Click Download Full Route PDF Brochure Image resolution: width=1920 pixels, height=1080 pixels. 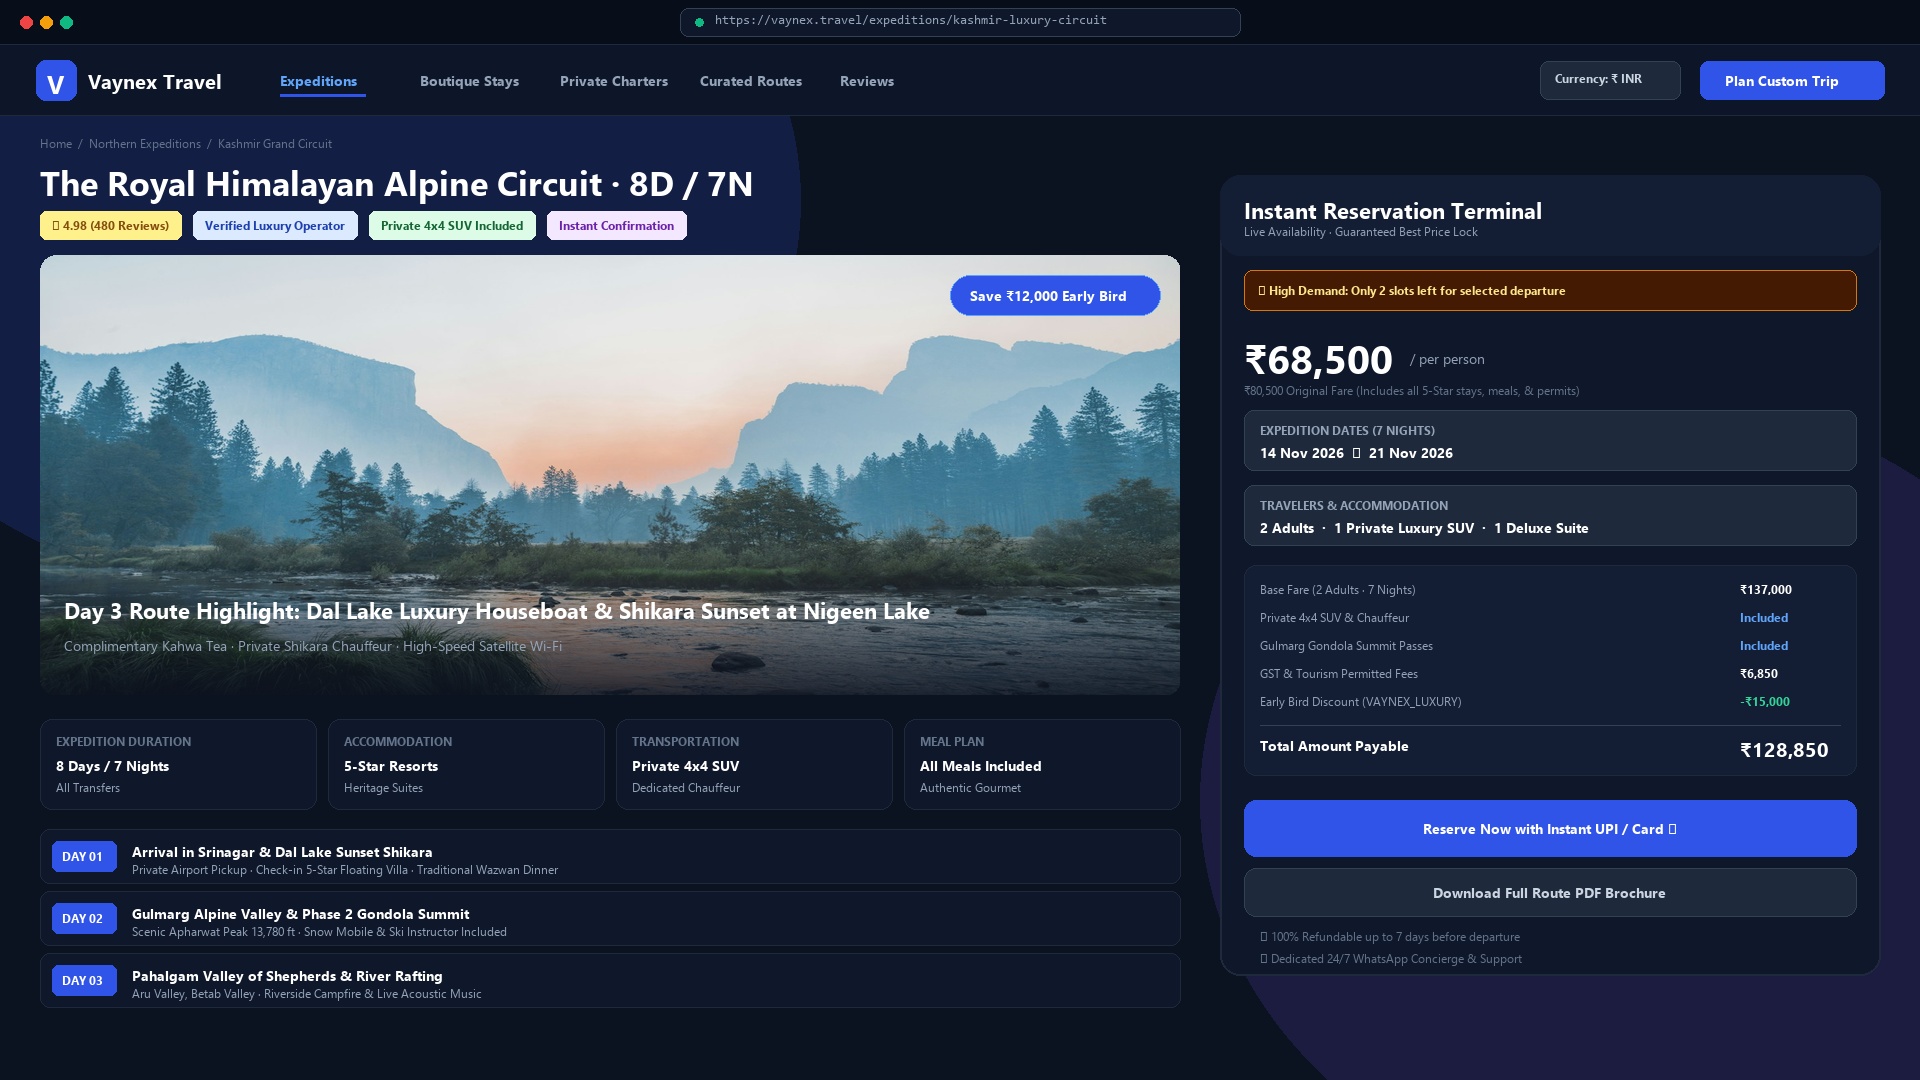pyautogui.click(x=1550, y=893)
